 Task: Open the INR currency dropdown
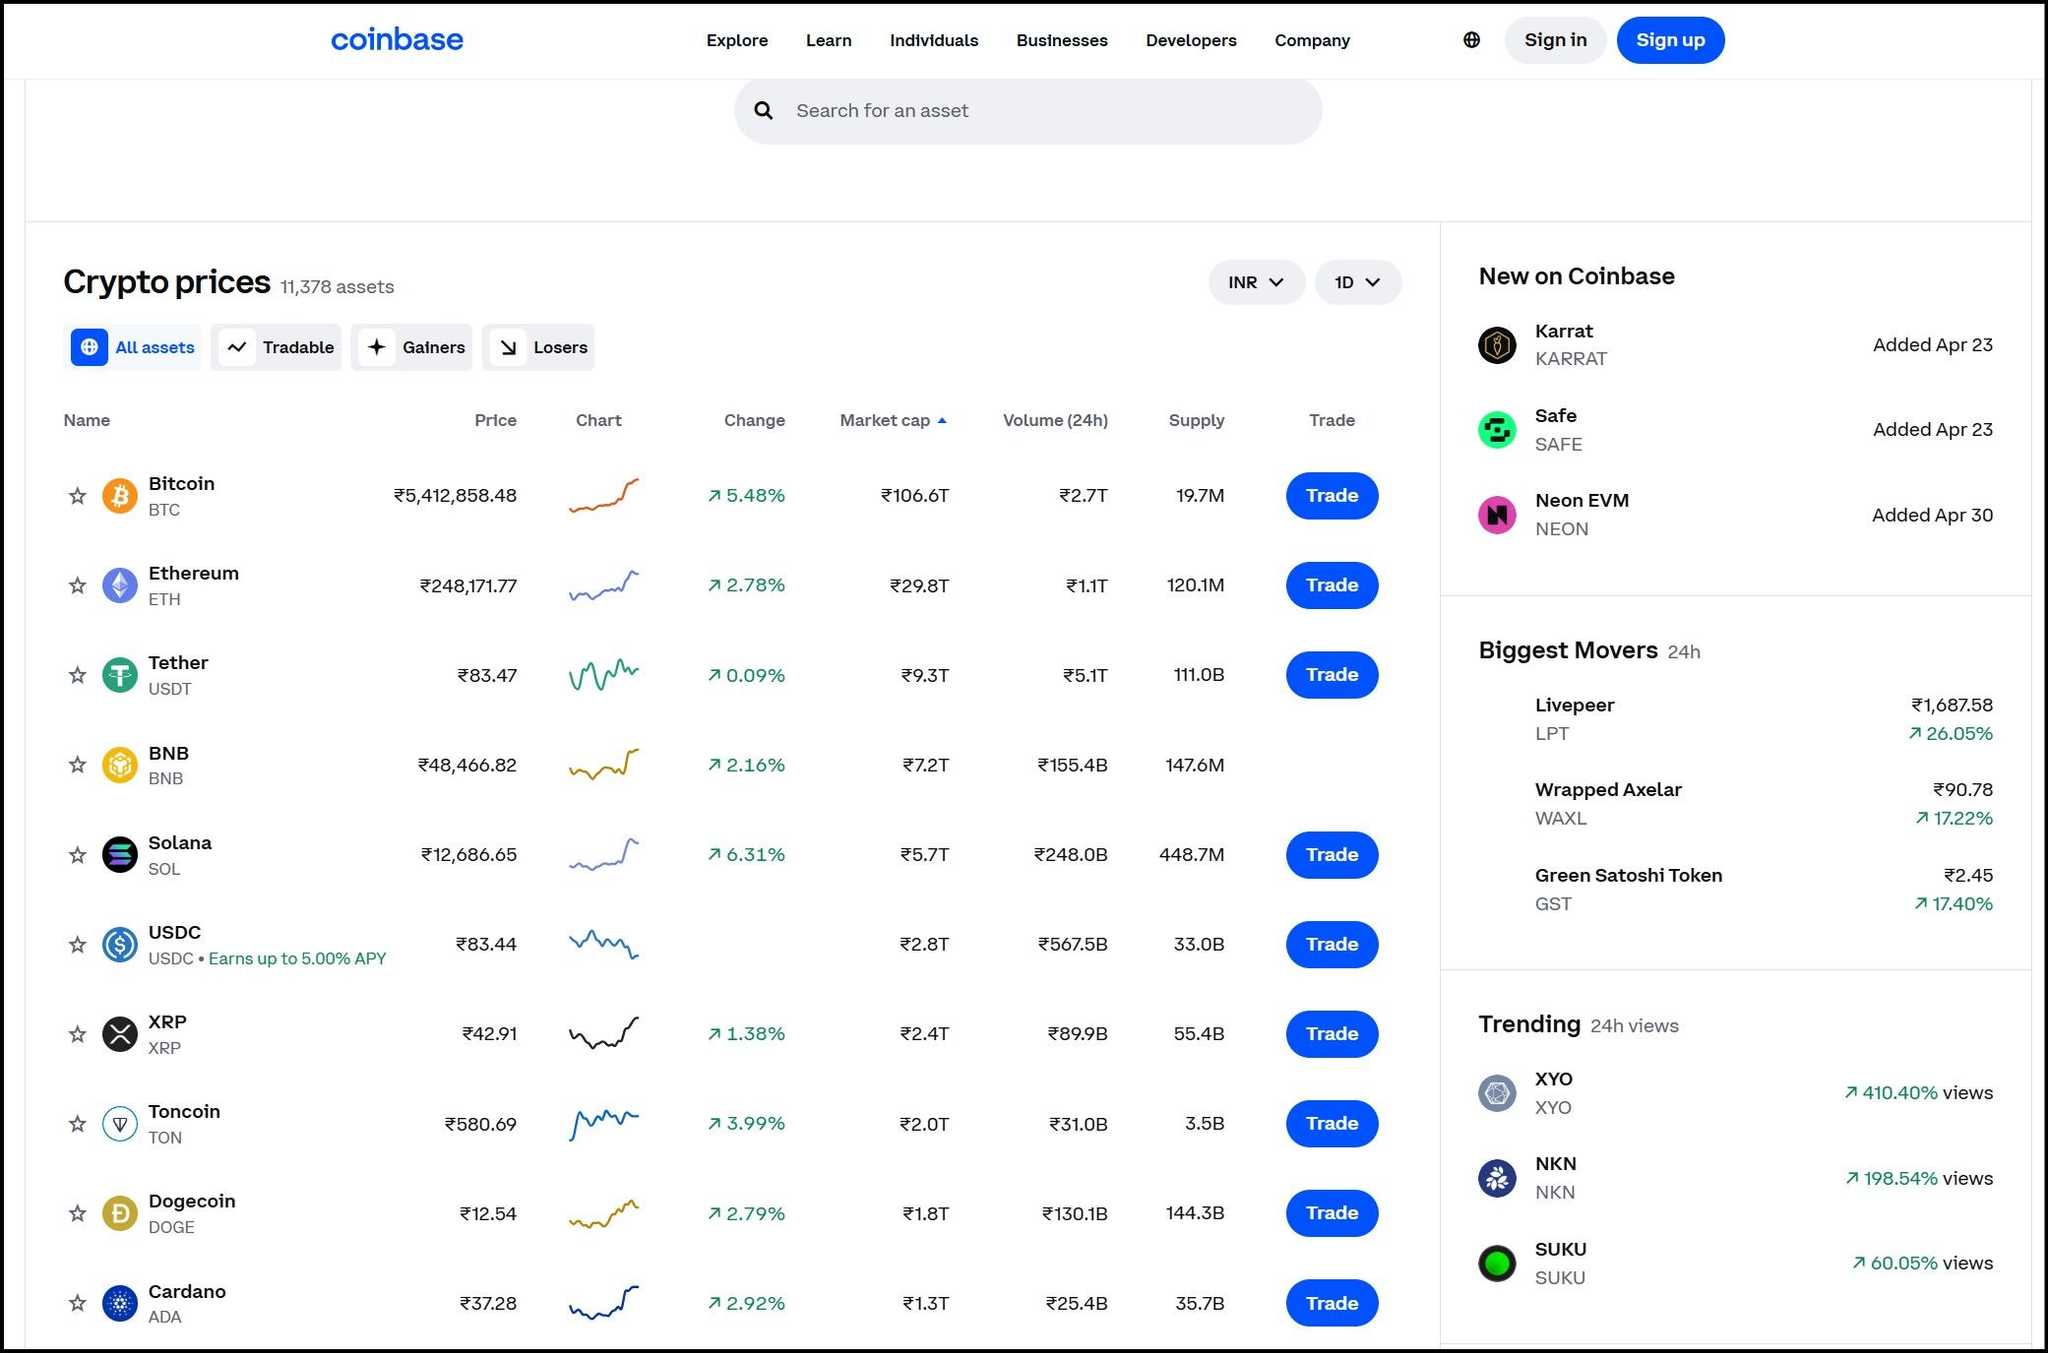pyautogui.click(x=1256, y=282)
